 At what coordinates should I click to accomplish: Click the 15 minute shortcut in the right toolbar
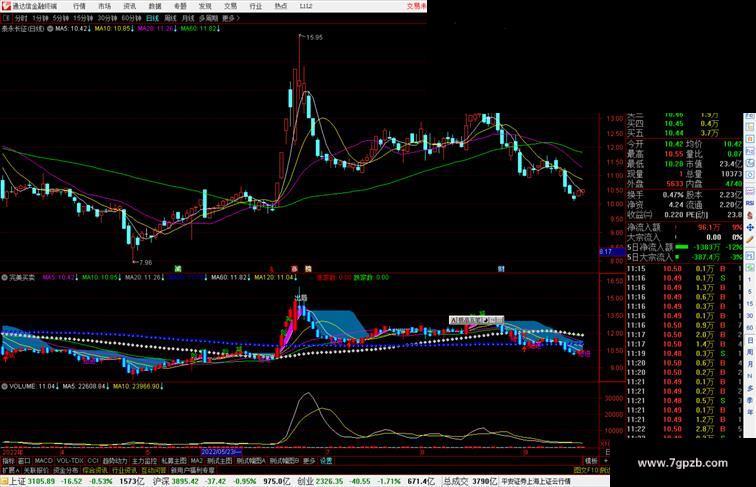pos(750,304)
